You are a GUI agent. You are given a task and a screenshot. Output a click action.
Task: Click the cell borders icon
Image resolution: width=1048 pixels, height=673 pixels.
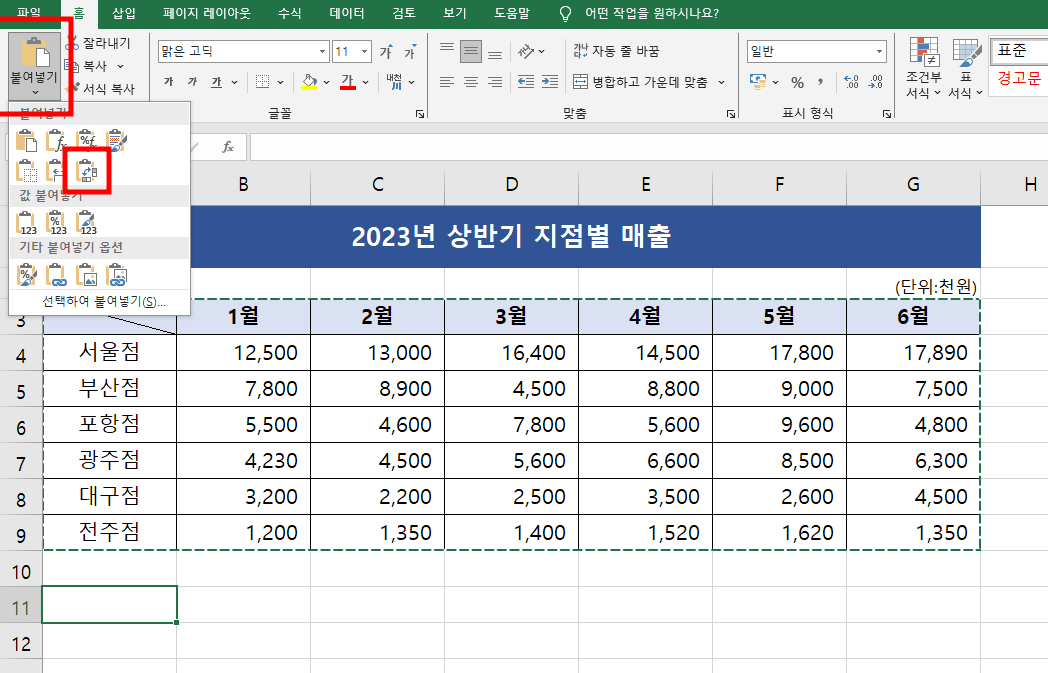[263, 82]
